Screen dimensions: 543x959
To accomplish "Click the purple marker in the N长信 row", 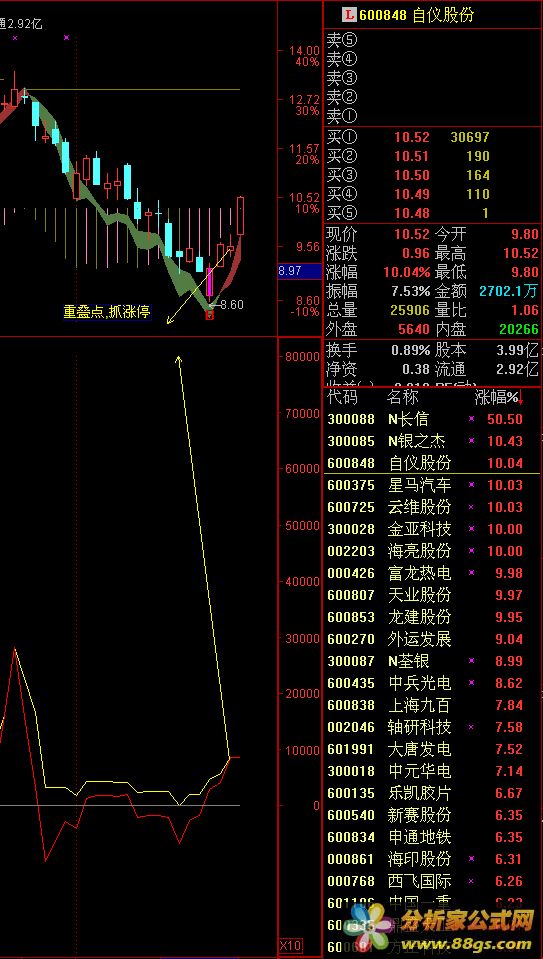I will tap(471, 420).
